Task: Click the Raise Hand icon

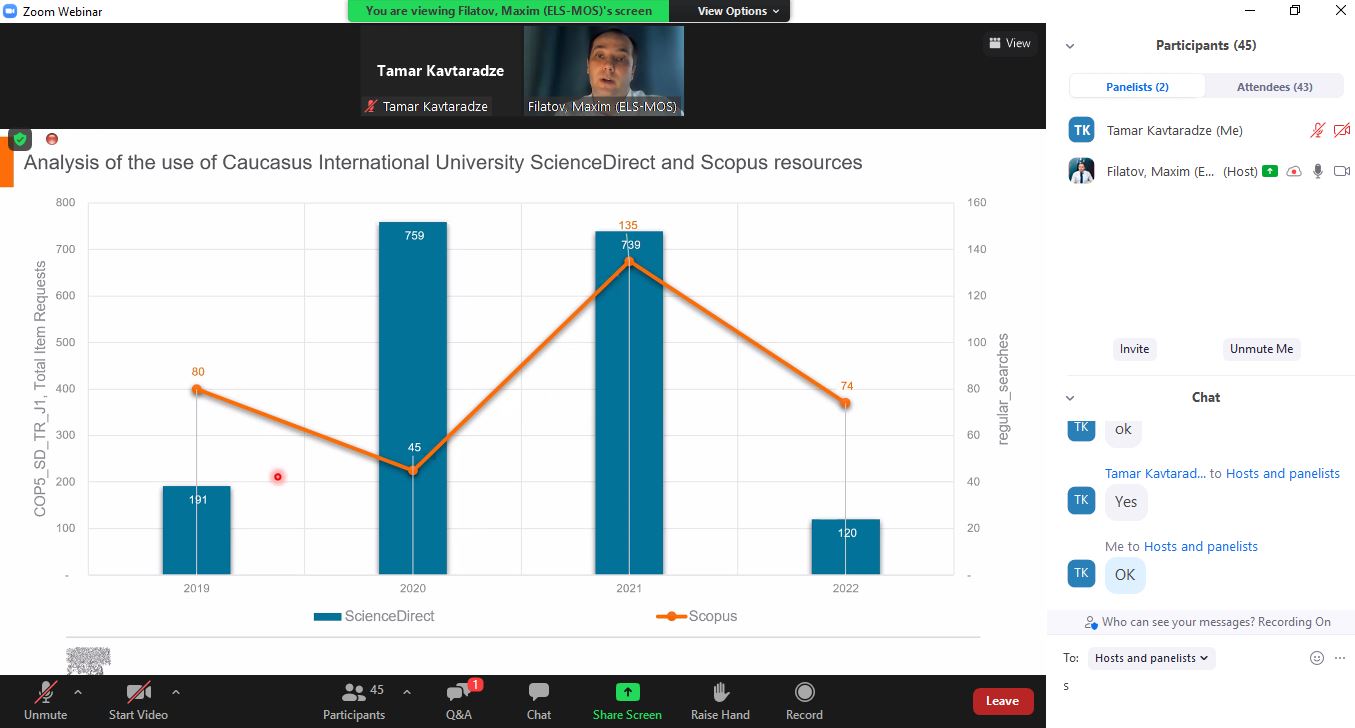Action: point(719,692)
